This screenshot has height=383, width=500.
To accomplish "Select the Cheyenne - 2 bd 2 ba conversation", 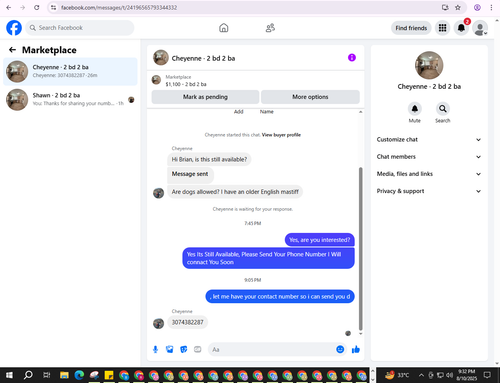I will coord(70,71).
